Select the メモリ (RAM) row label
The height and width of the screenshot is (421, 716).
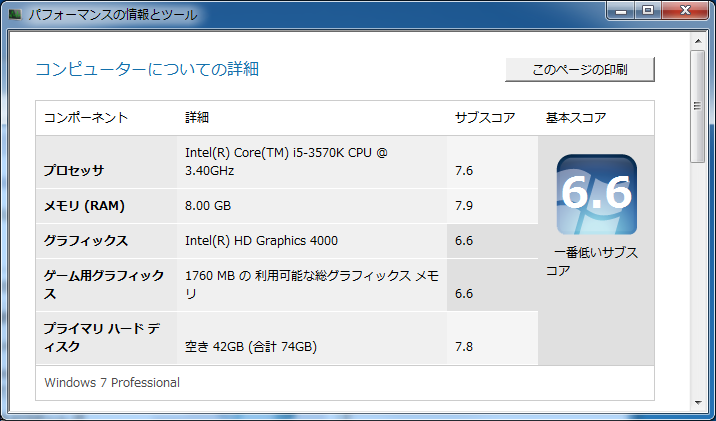pos(84,205)
